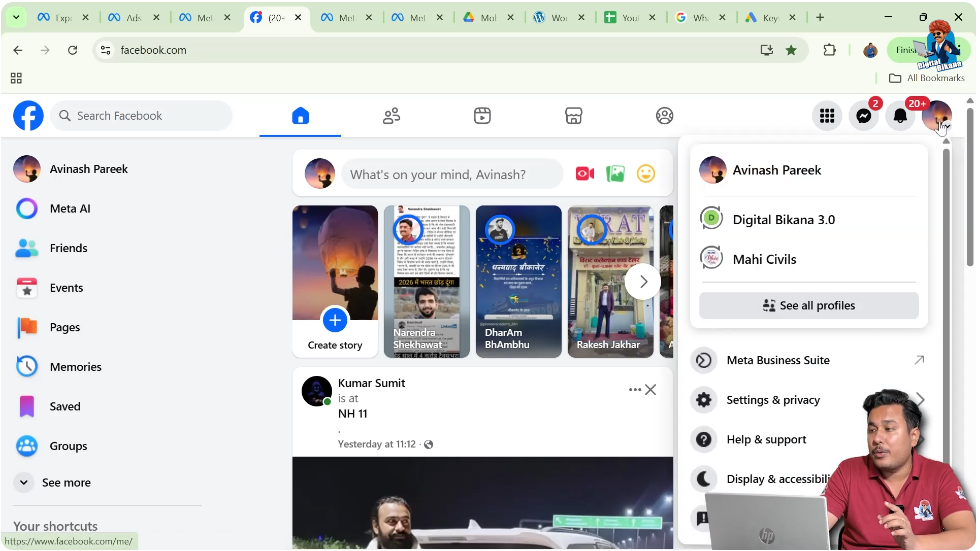
Task: View DharAm BhAmbhu's story
Action: [x=519, y=282]
